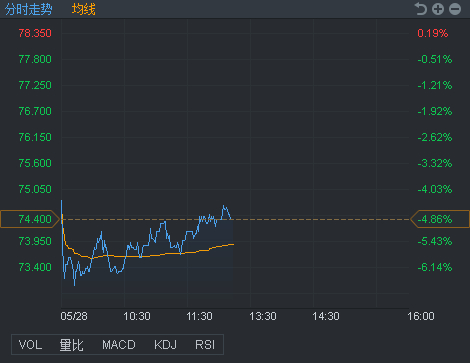Screen dimensions: 470x363
Task: Click the 16:00 time axis label
Action: pyautogui.click(x=421, y=316)
